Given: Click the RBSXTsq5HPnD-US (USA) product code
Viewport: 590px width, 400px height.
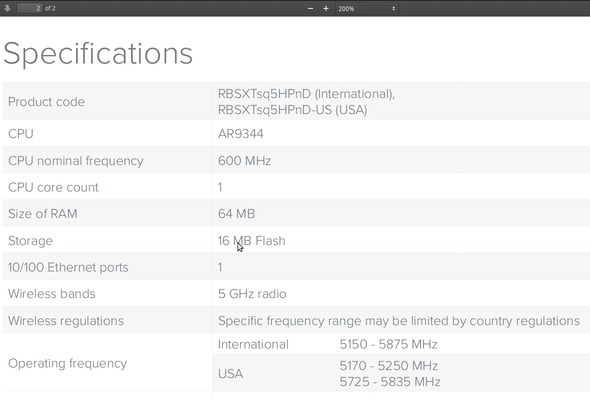Looking at the screenshot, I should (292, 110).
